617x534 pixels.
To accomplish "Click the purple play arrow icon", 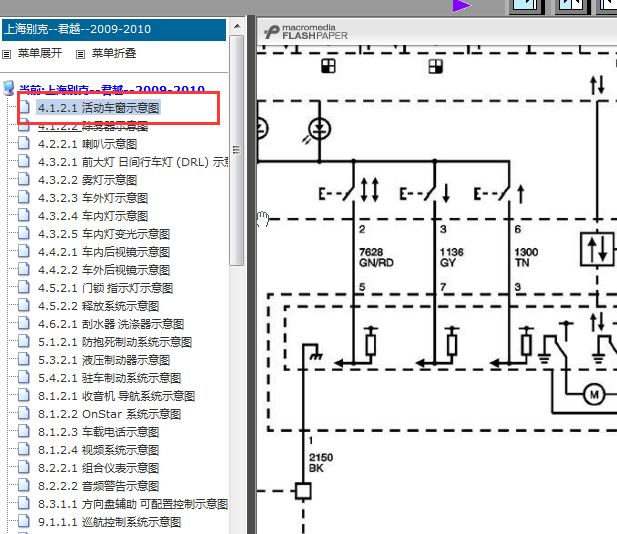I will tap(462, 6).
